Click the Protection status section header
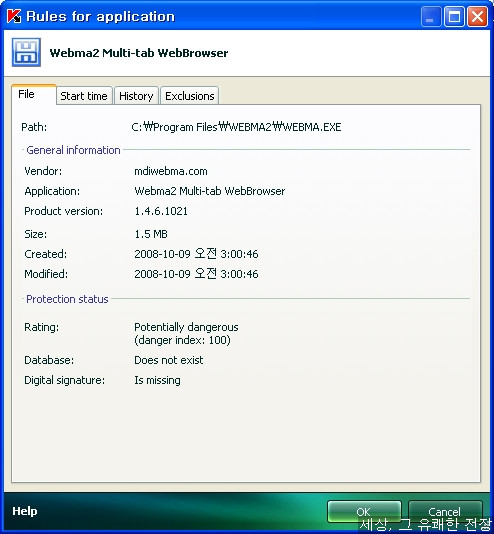The image size is (494, 534). pos(67,299)
